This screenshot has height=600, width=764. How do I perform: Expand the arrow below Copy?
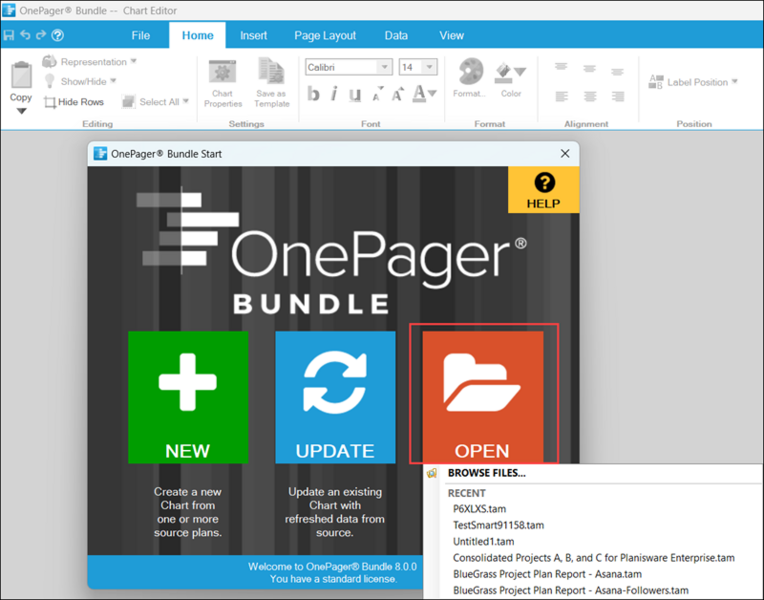21,111
